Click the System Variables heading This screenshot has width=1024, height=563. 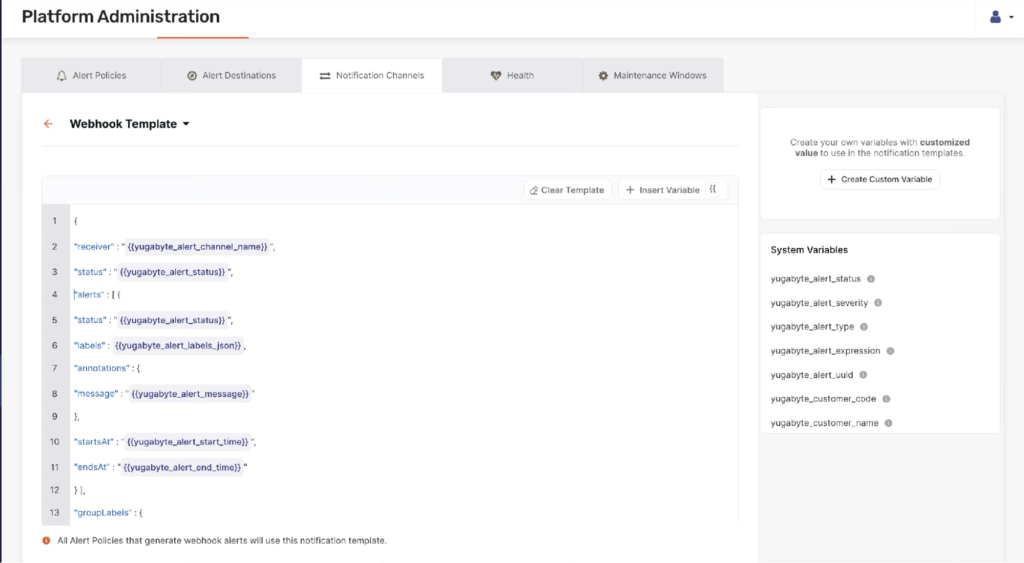pyautogui.click(x=809, y=250)
